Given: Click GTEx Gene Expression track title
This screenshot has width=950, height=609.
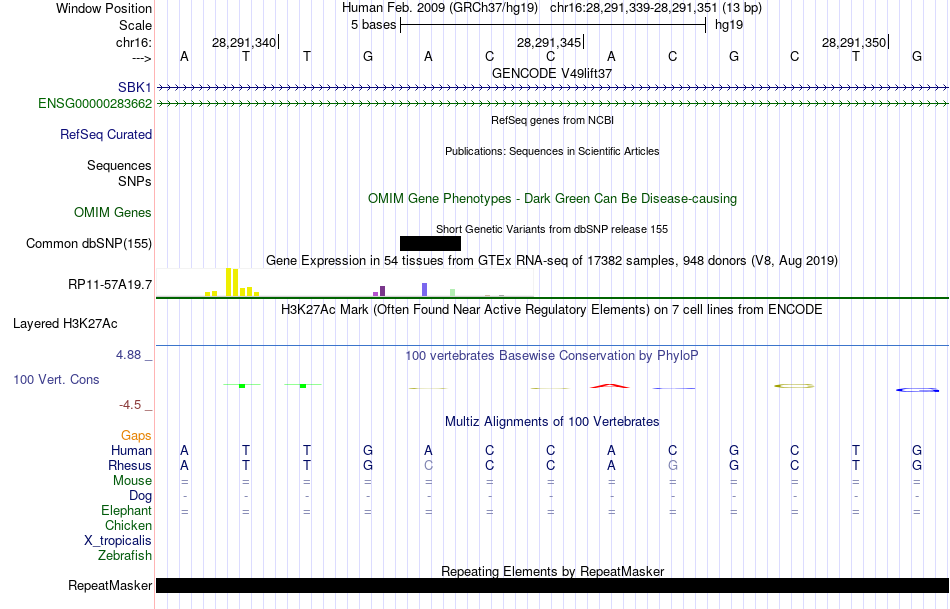Looking at the screenshot, I should 552,261.
